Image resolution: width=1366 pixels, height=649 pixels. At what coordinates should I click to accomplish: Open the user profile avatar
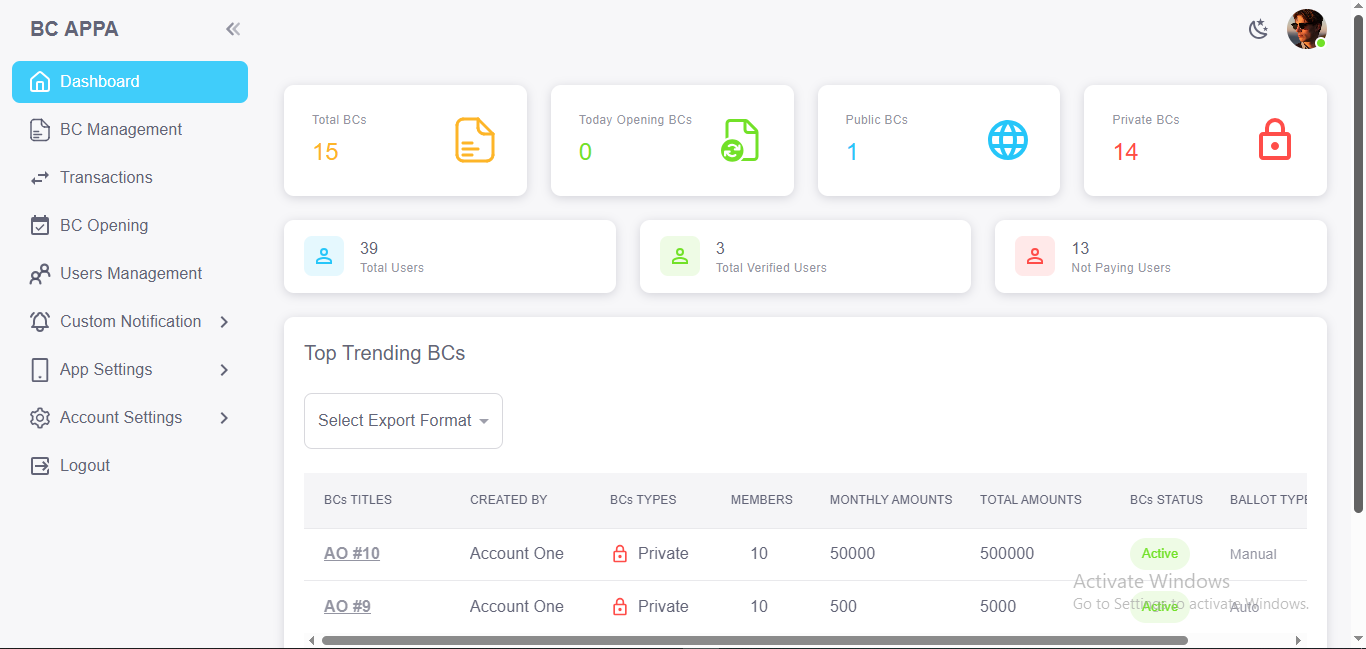[x=1306, y=29]
